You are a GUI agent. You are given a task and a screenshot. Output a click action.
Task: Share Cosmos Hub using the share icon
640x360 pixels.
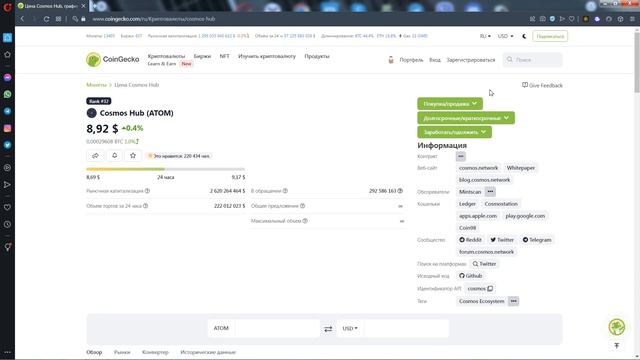[x=95, y=156]
